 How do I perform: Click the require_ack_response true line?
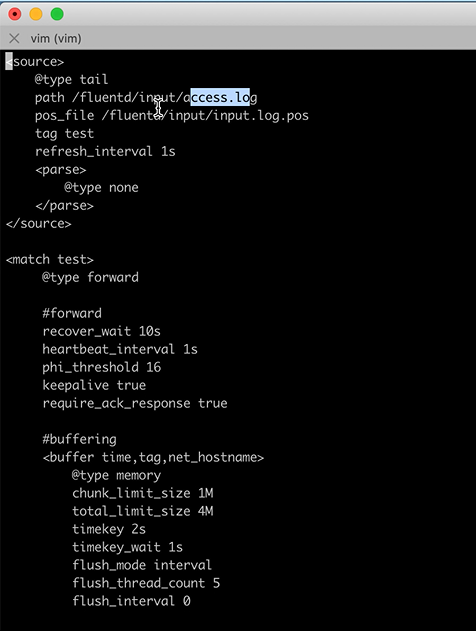tap(135, 403)
